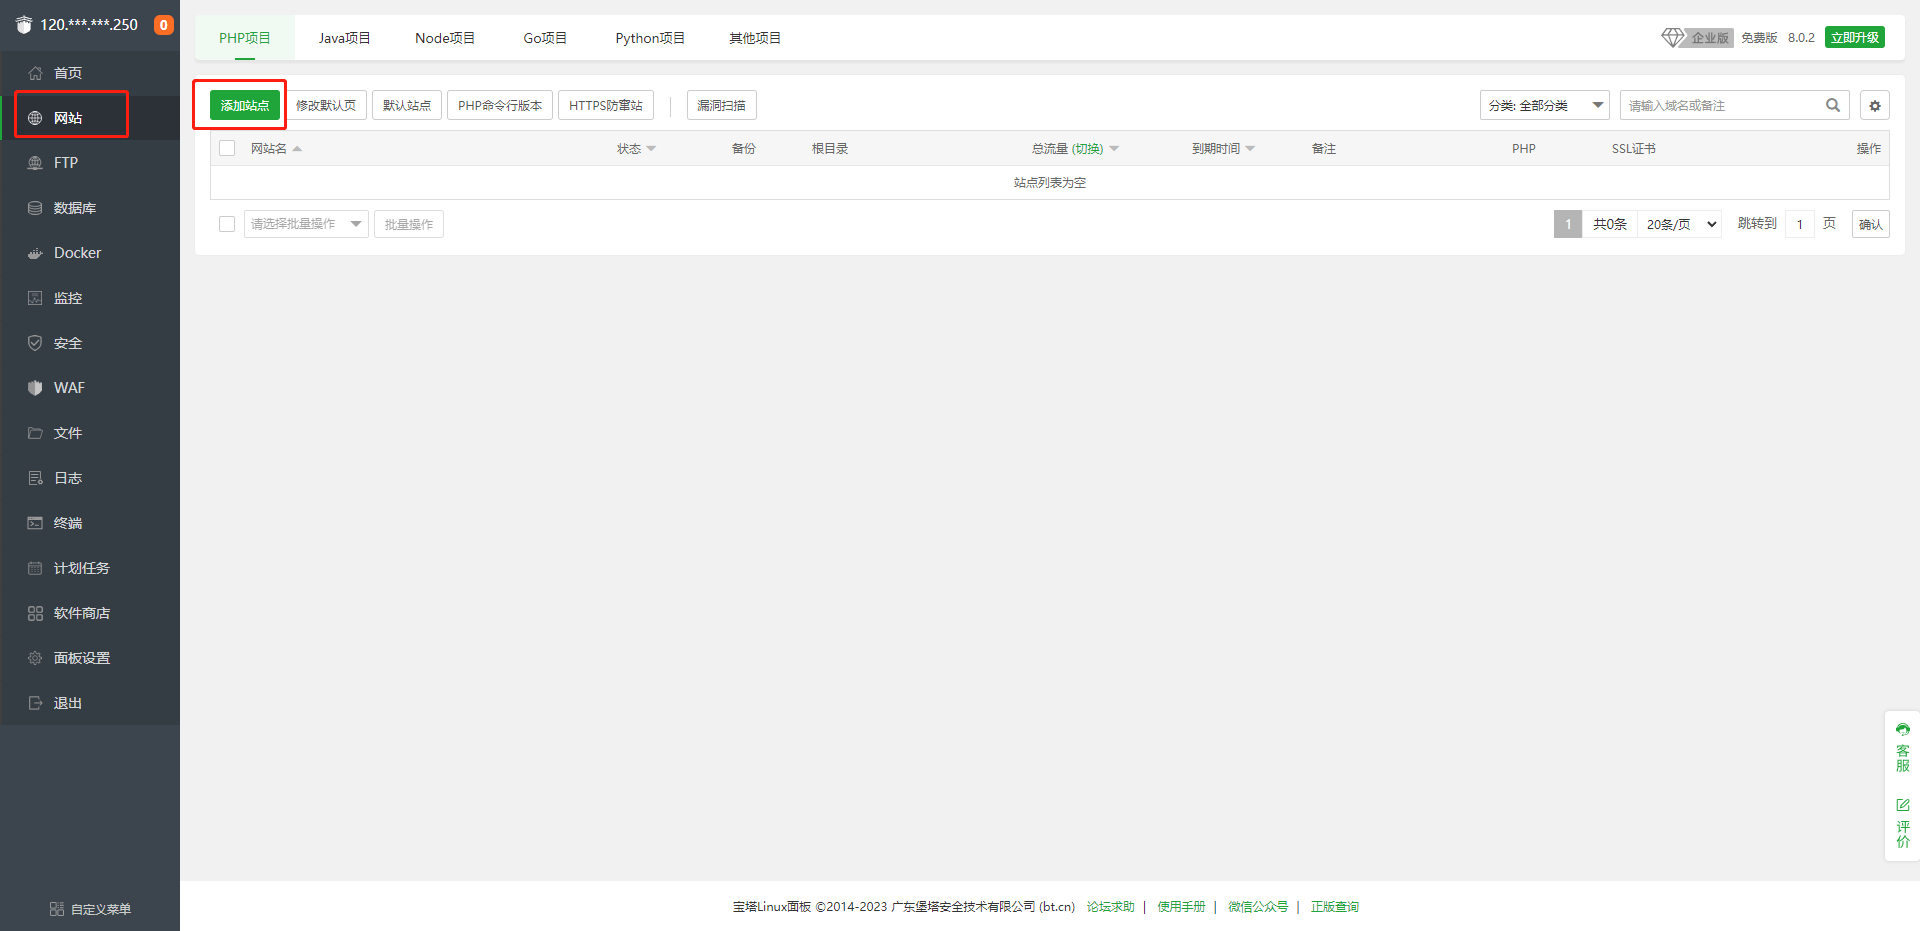Click the enterprise diamond icon
The height and width of the screenshot is (931, 1920).
click(x=1673, y=37)
